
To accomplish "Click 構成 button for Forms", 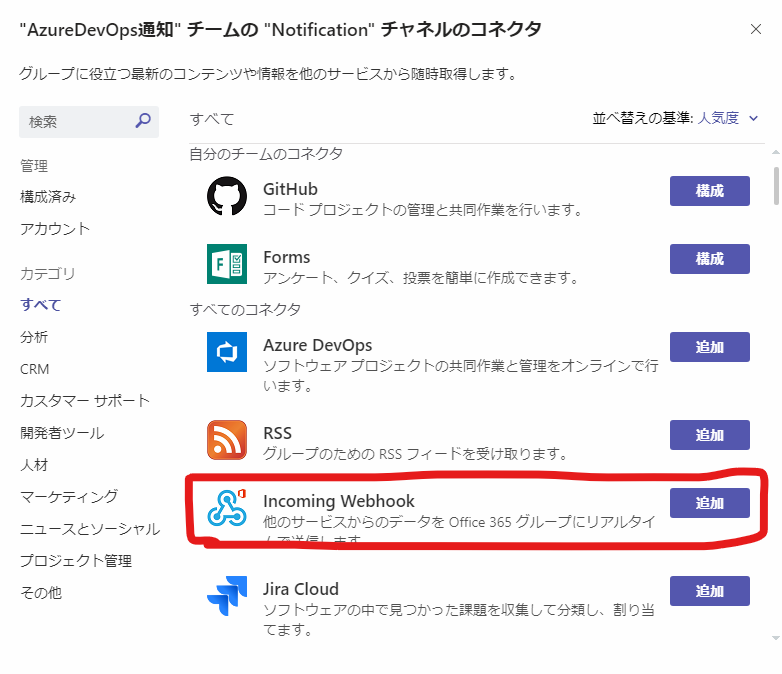I will pyautogui.click(x=709, y=259).
